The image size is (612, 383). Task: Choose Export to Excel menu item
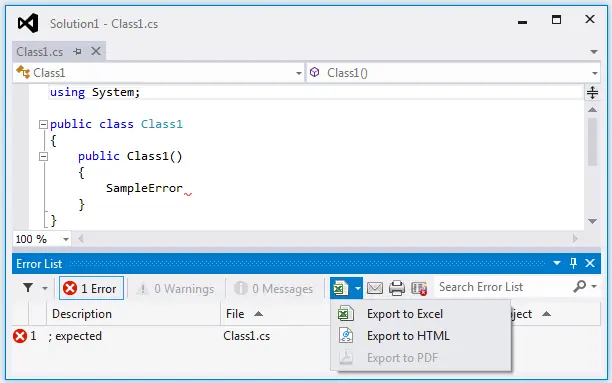421,314
